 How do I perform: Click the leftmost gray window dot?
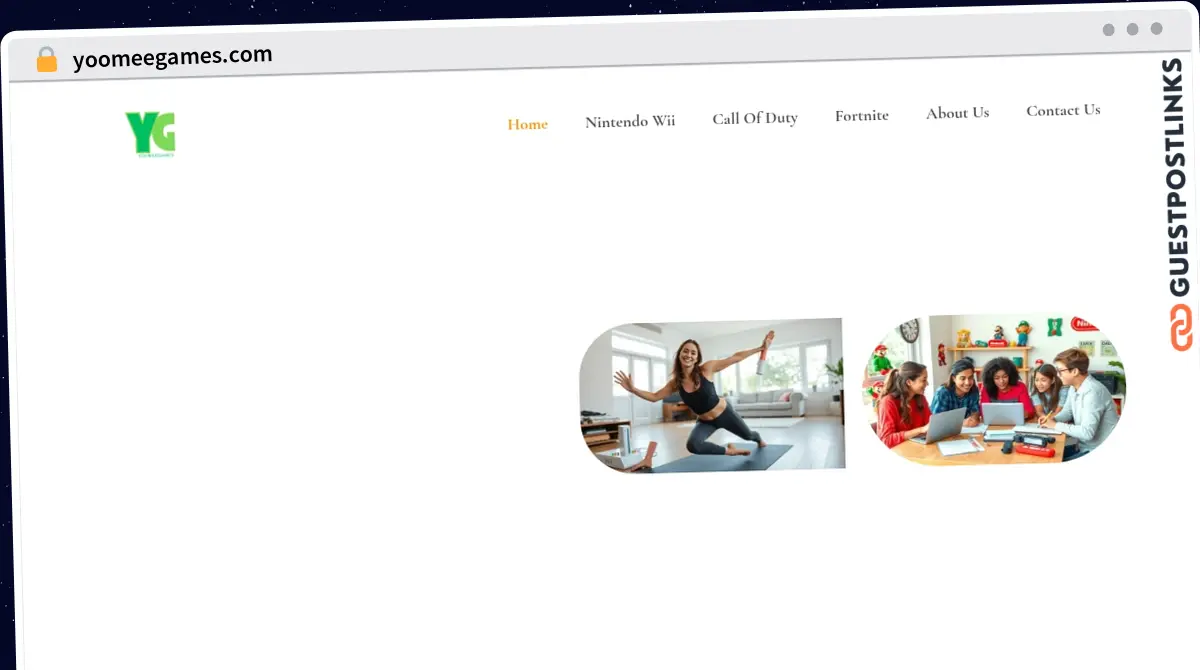tap(1109, 30)
